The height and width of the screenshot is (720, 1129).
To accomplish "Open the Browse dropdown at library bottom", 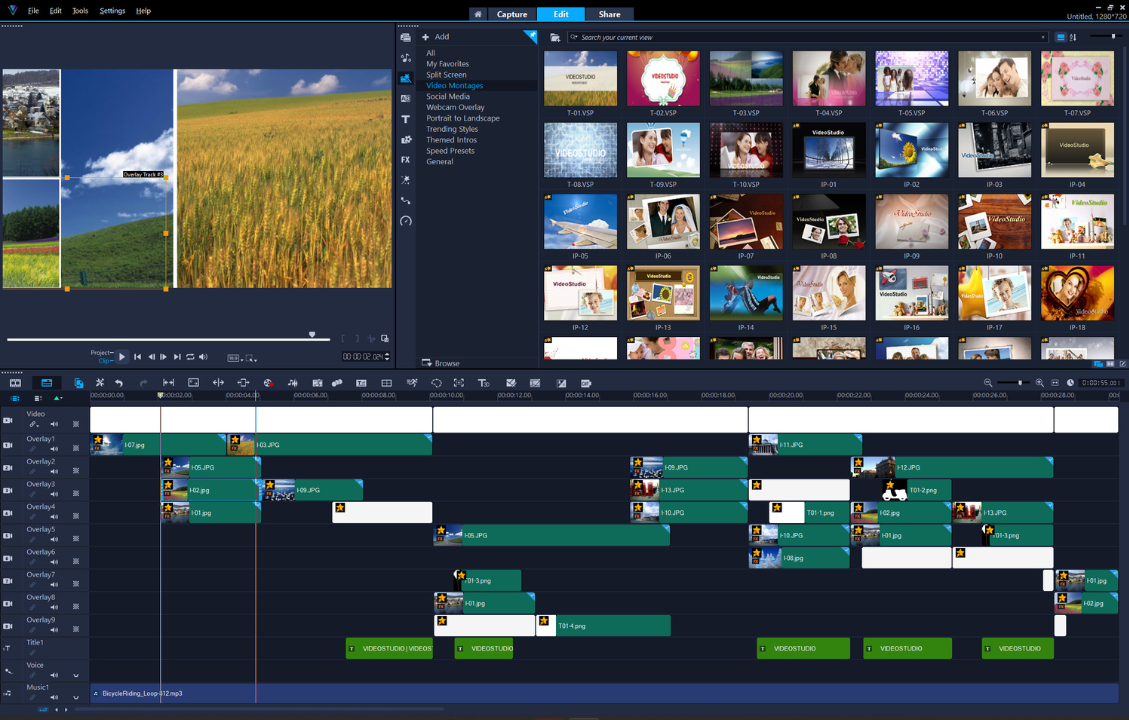I will click(441, 363).
